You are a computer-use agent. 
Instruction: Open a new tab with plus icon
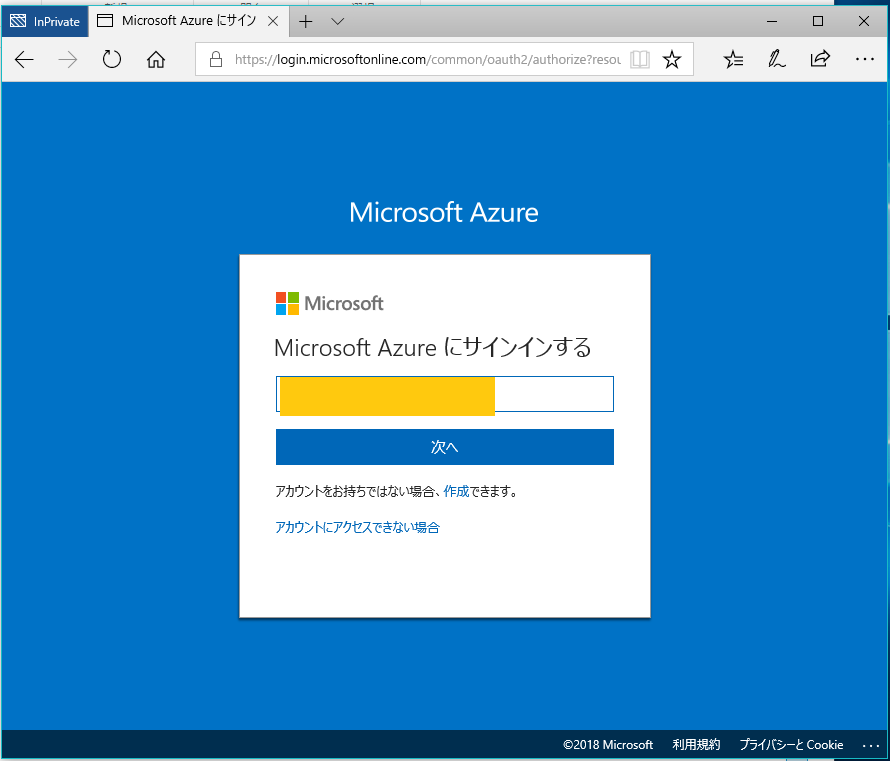[x=305, y=22]
